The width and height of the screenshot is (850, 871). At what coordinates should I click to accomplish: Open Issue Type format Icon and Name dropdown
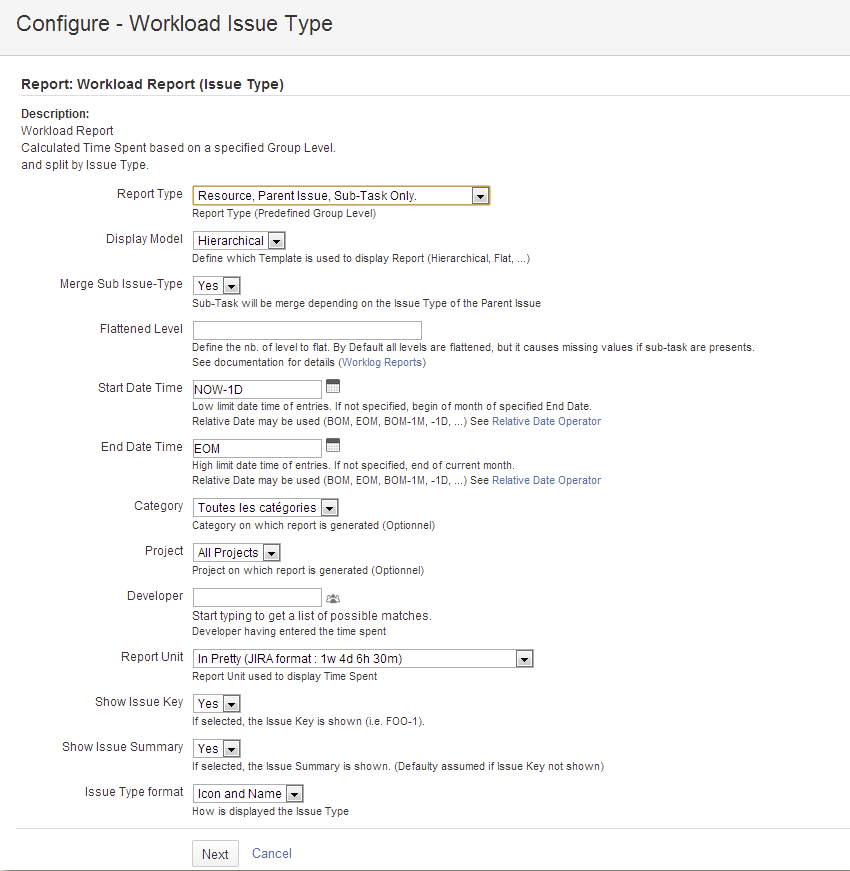tap(248, 794)
